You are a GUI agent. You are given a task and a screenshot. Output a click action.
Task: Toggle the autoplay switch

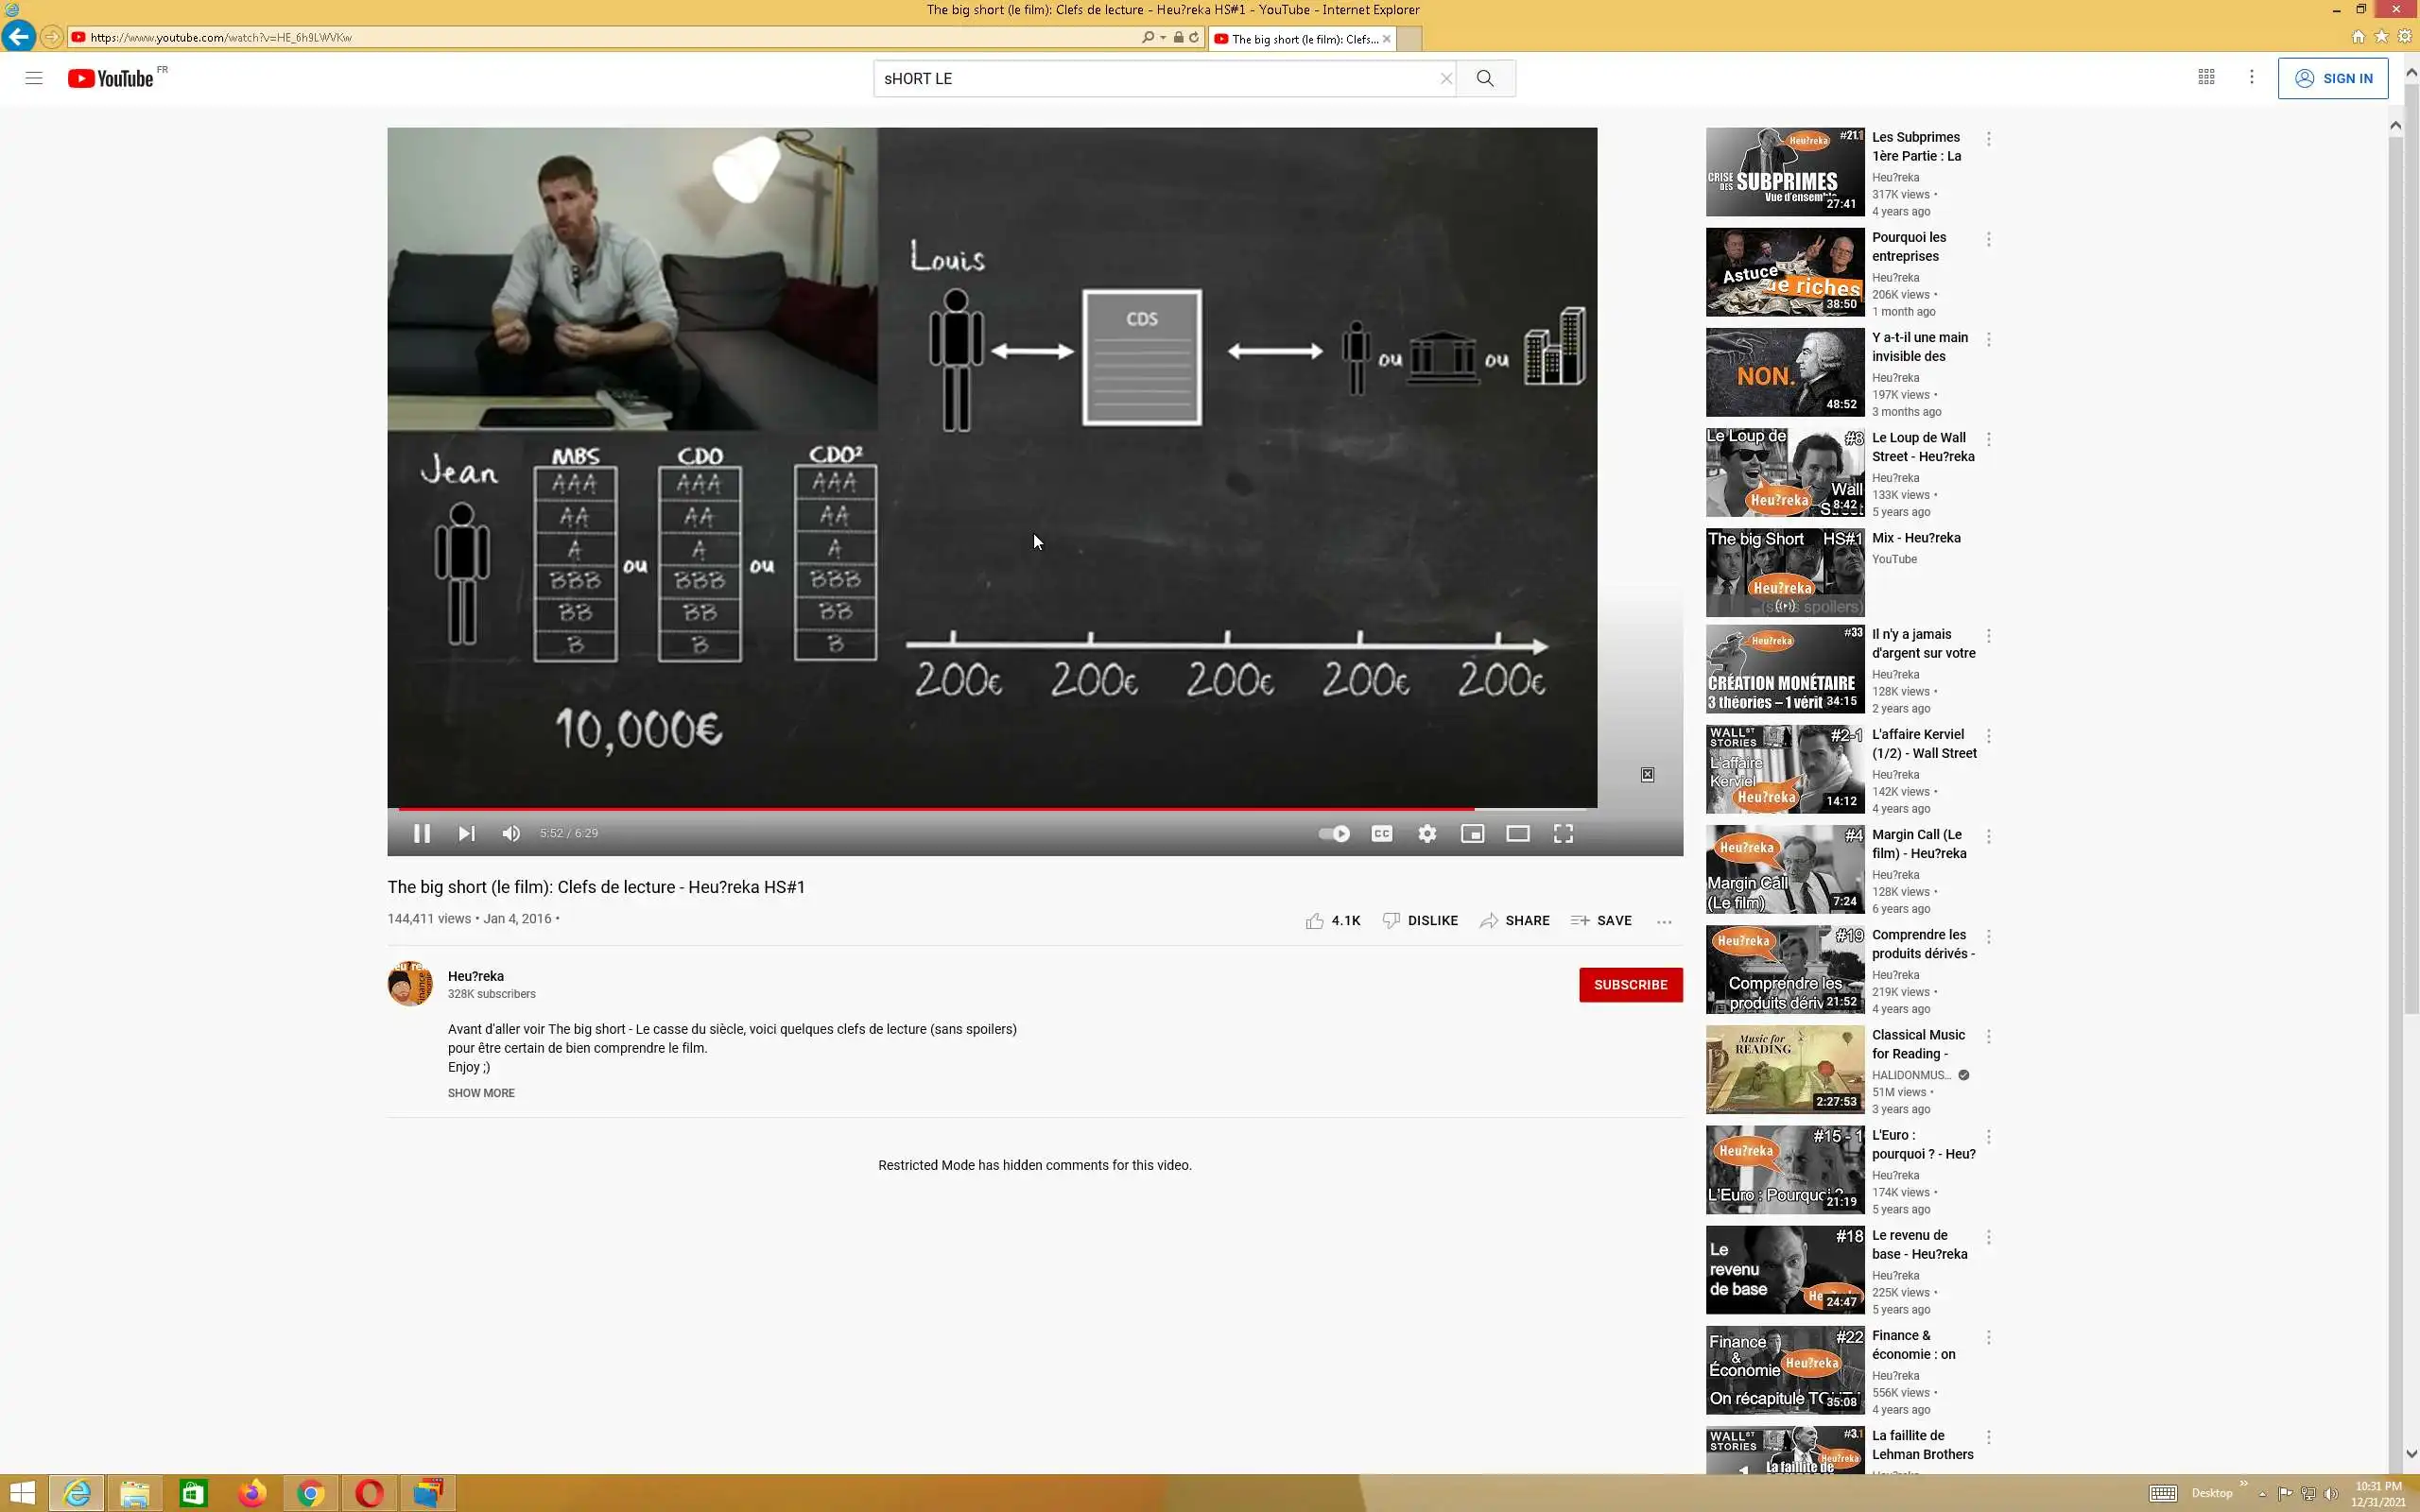pos(1334,833)
